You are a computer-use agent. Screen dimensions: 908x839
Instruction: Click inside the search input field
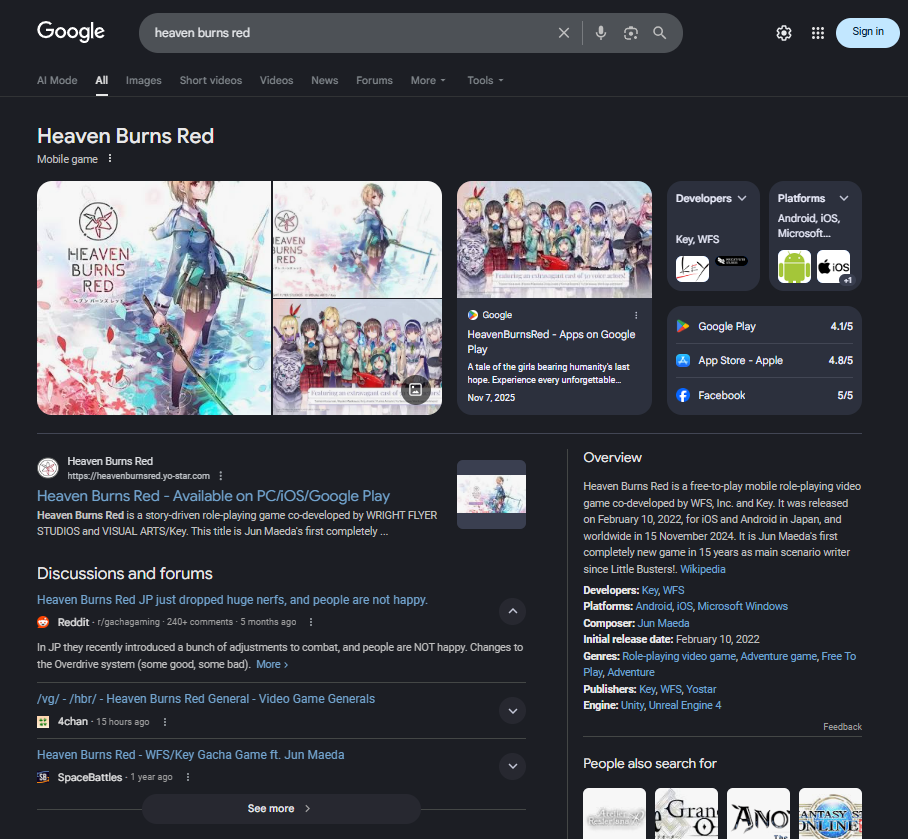pyautogui.click(x=347, y=33)
